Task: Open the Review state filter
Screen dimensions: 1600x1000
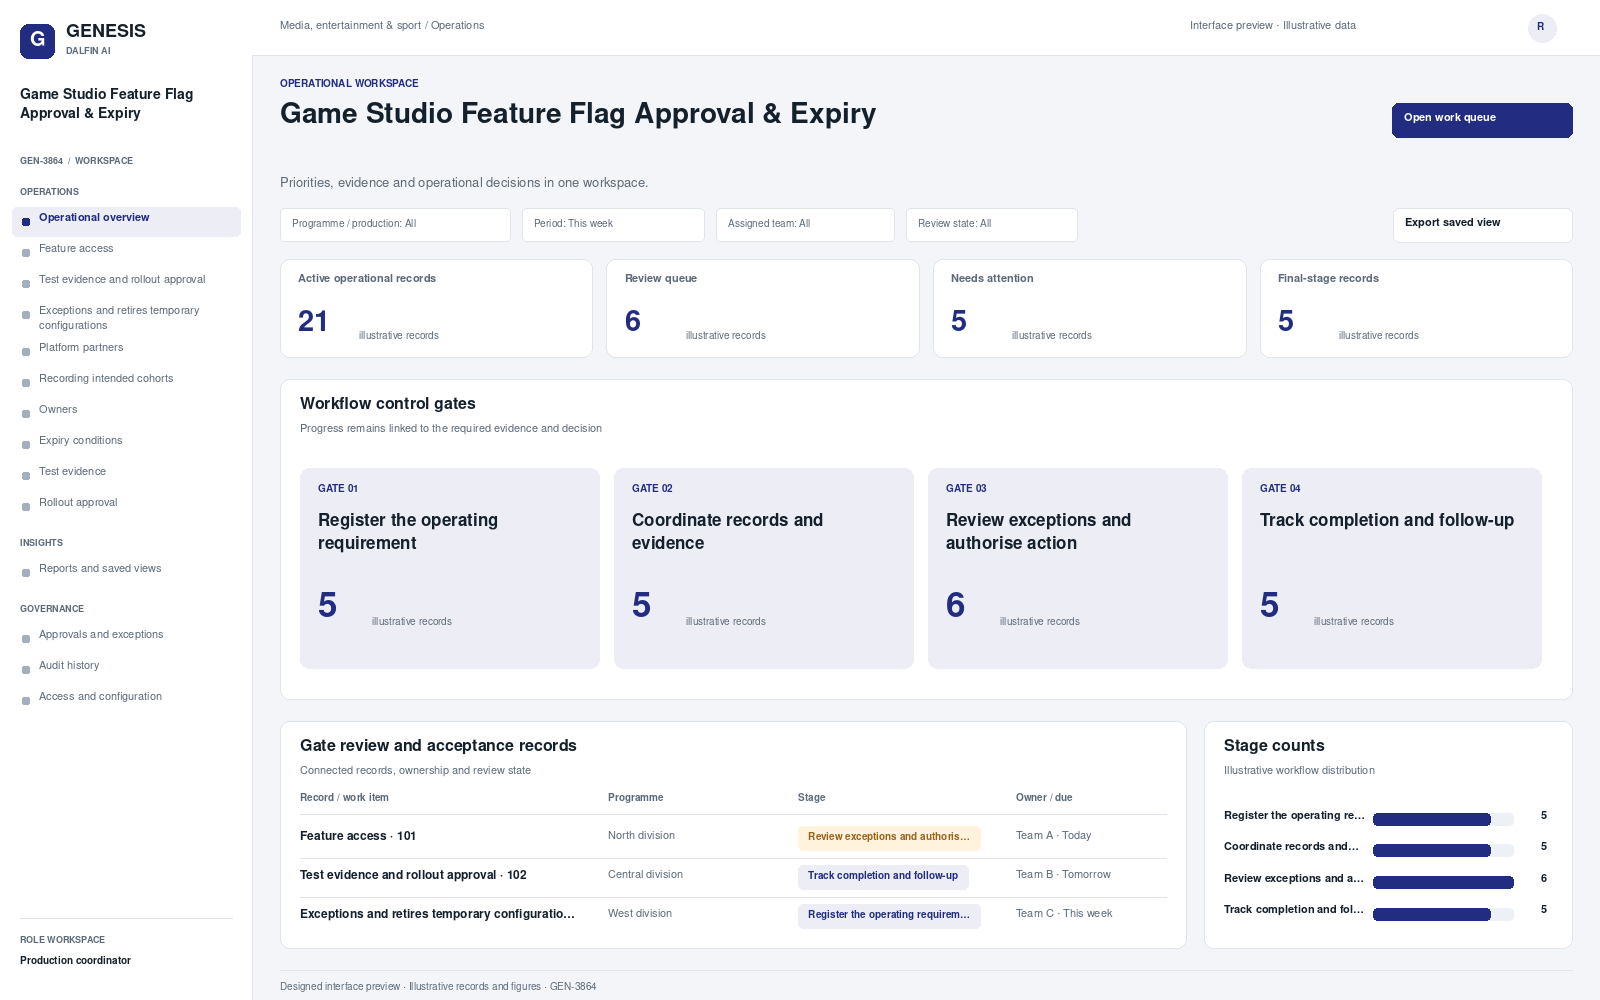Action: (x=992, y=225)
